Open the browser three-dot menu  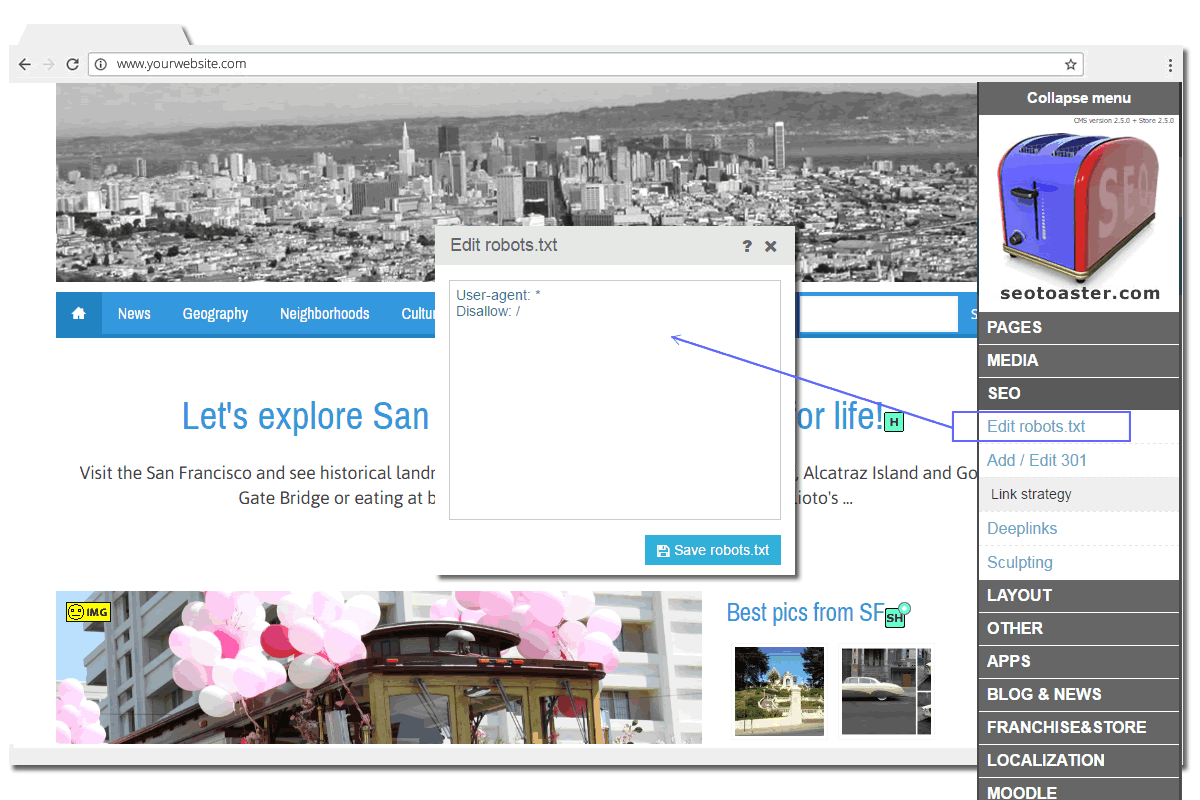coord(1170,65)
